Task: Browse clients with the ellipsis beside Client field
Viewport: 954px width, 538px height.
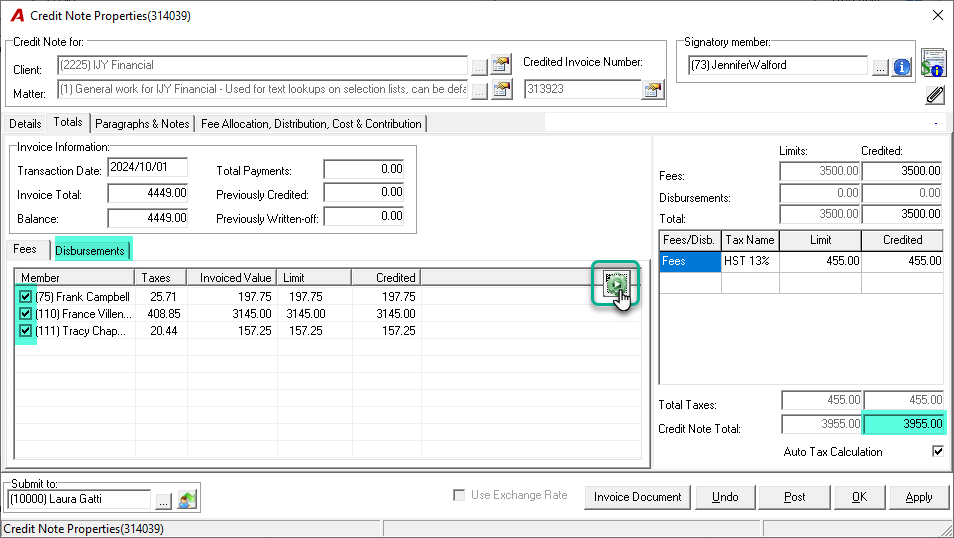Action: tap(479, 67)
